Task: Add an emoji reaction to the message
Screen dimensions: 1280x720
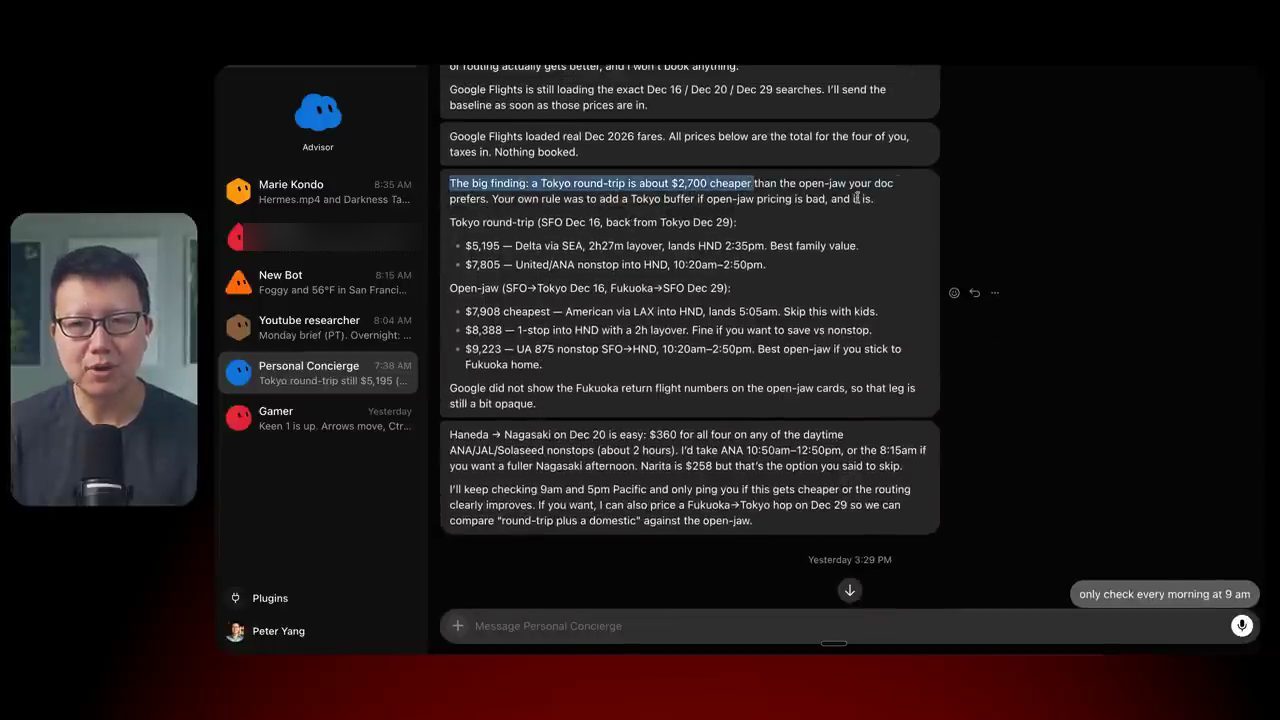Action: 954,293
